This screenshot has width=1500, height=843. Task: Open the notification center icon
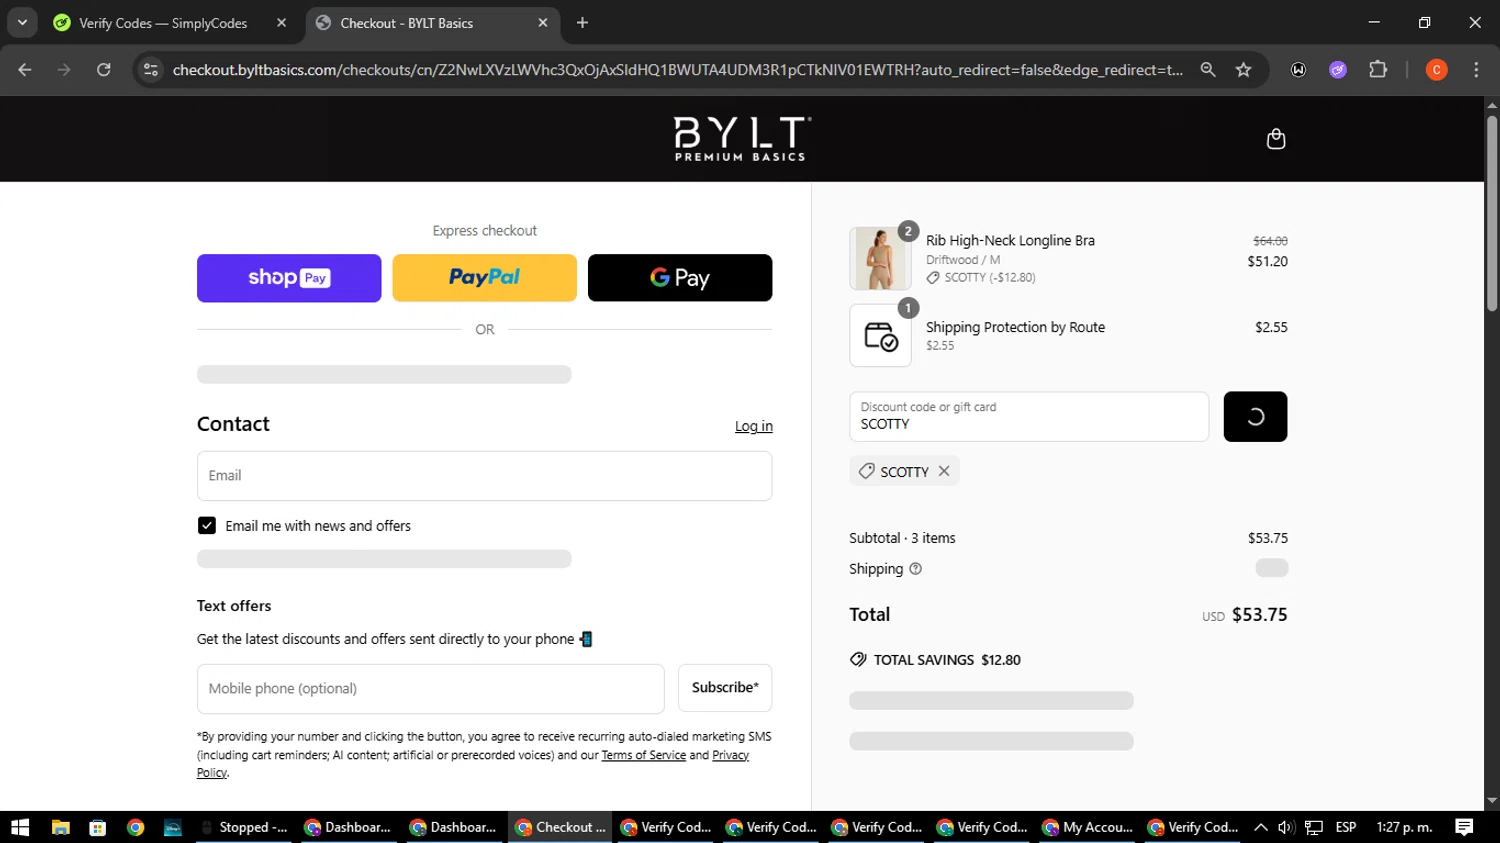pos(1464,827)
